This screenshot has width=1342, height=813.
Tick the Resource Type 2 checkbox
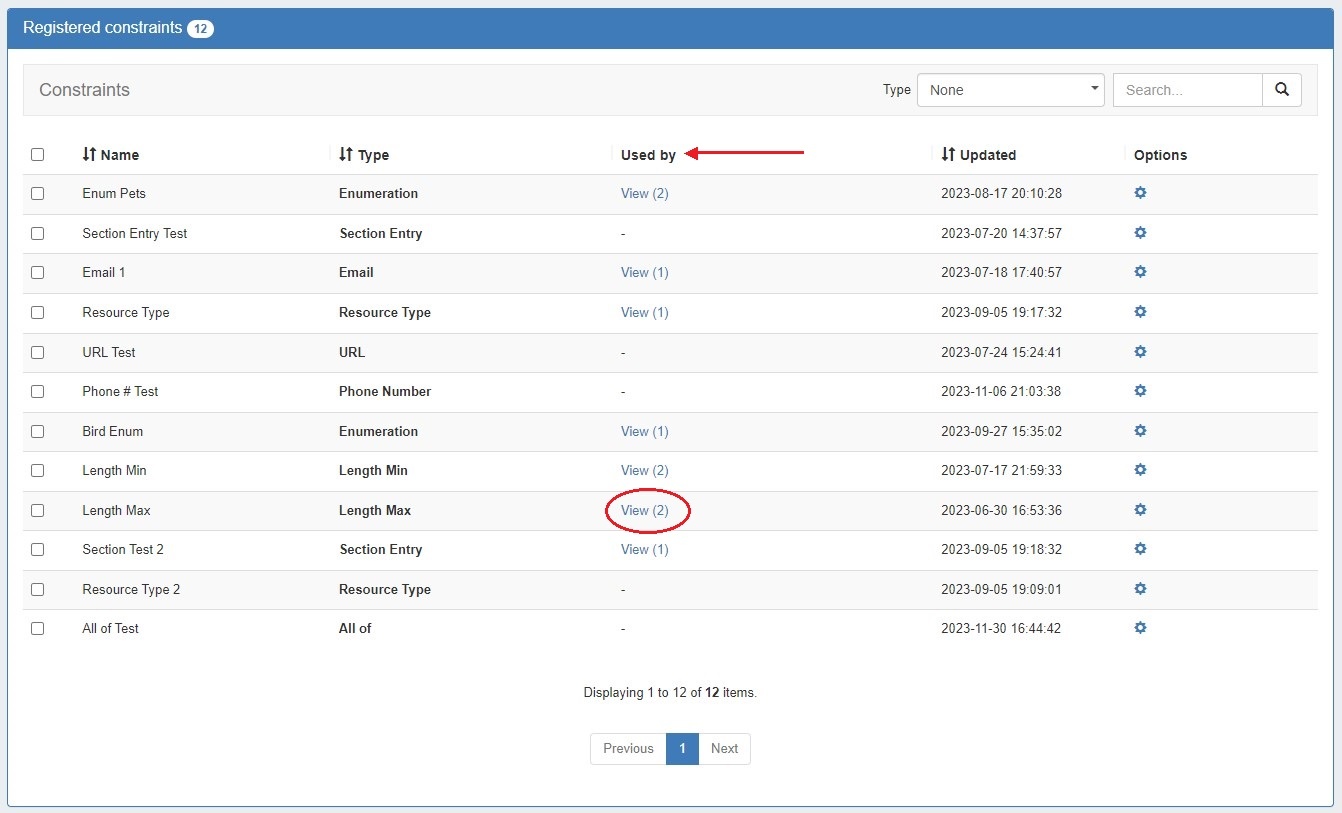click(38, 589)
